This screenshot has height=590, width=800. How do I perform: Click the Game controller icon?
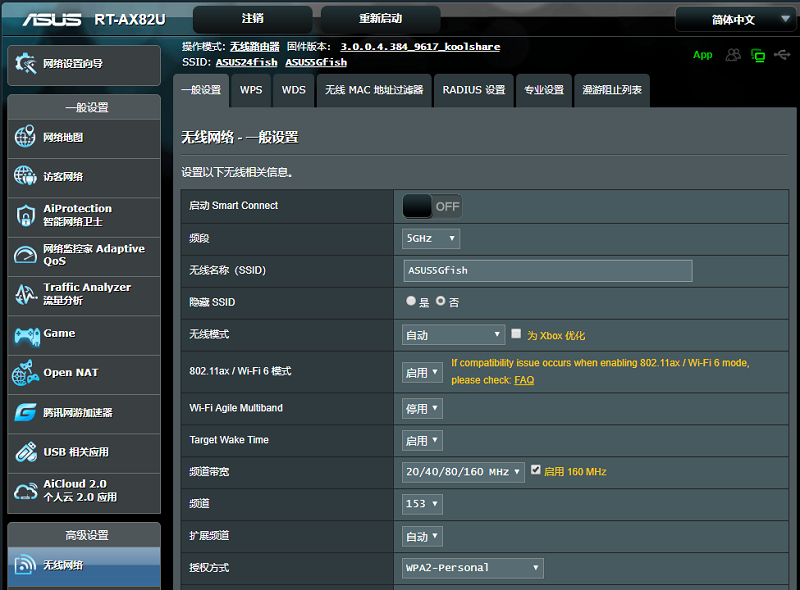click(27, 336)
